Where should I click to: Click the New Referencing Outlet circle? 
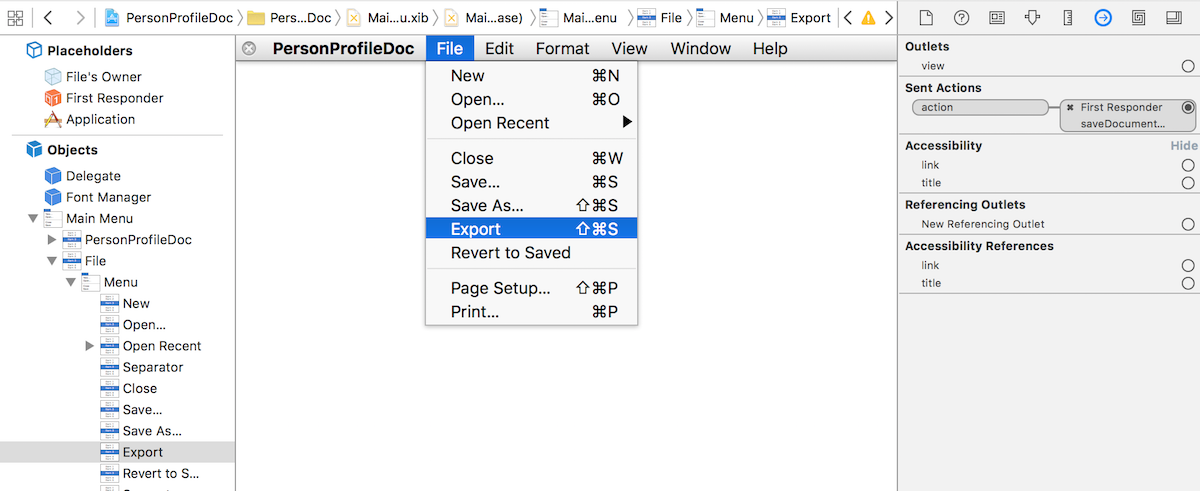[1188, 224]
